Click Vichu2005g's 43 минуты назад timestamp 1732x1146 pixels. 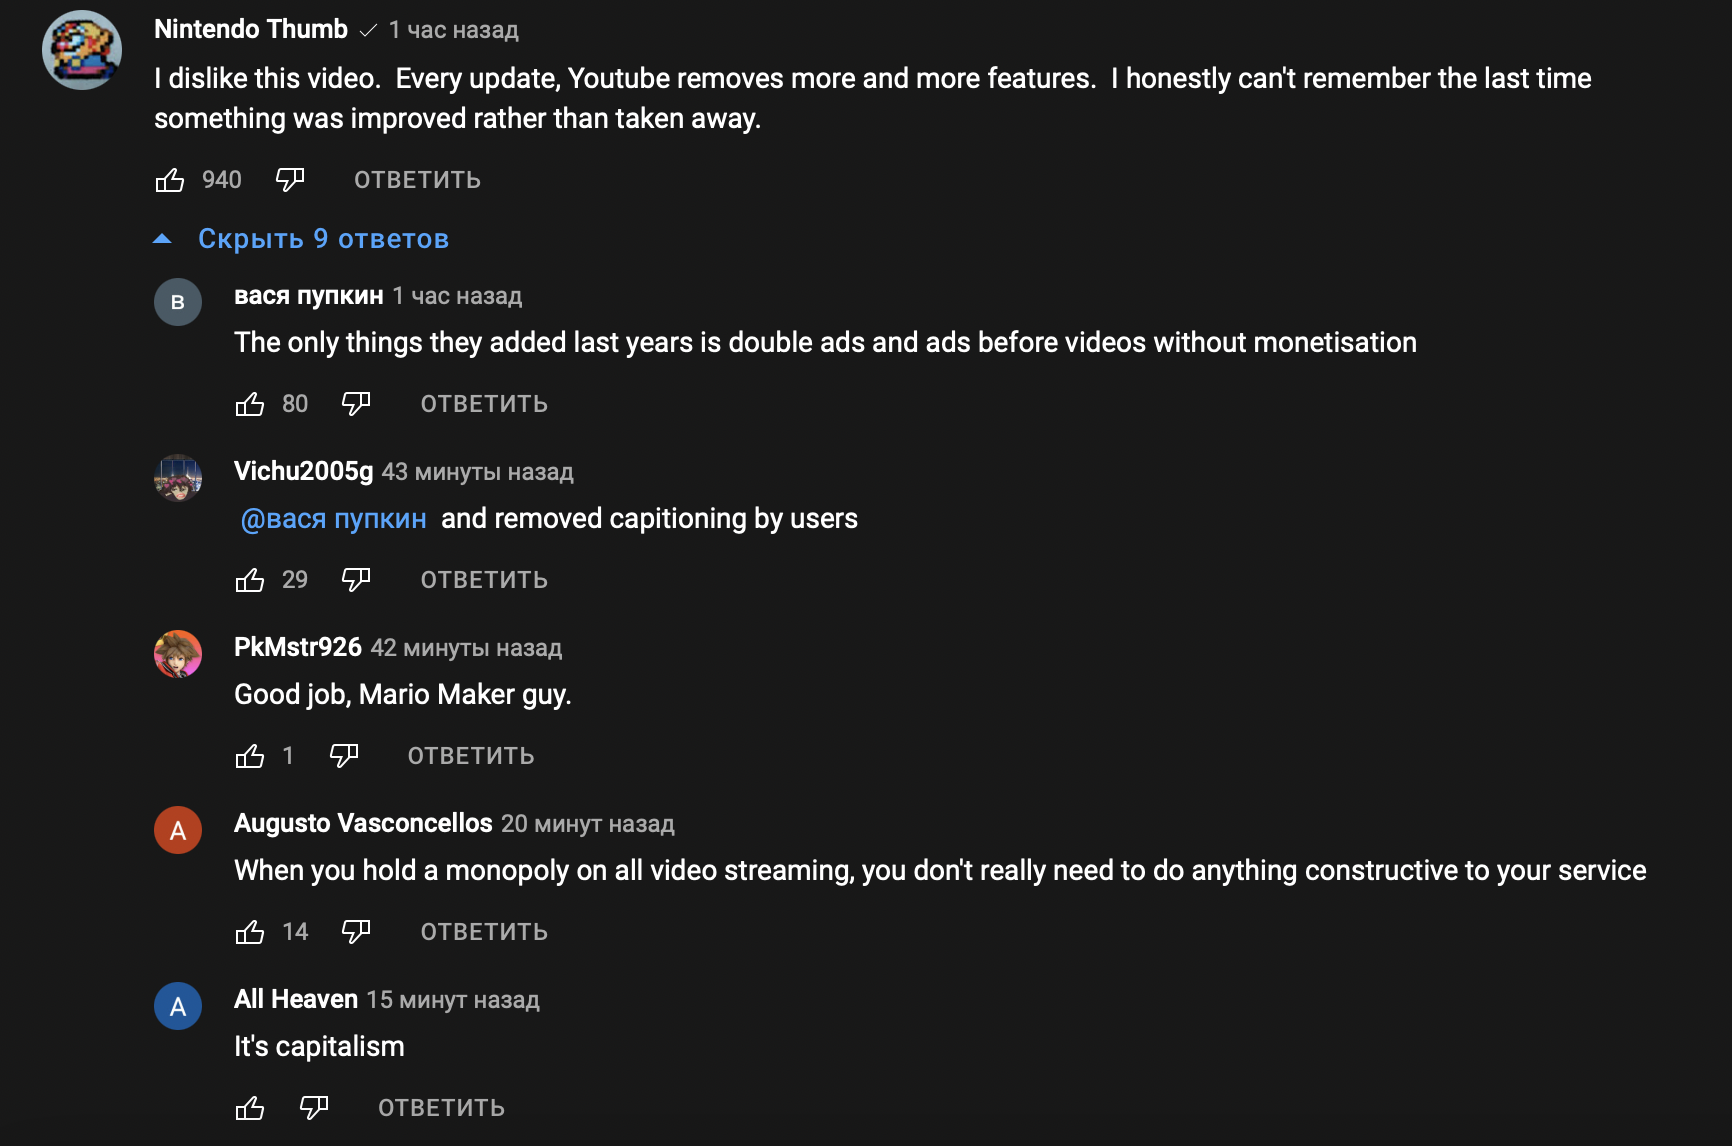click(x=477, y=472)
